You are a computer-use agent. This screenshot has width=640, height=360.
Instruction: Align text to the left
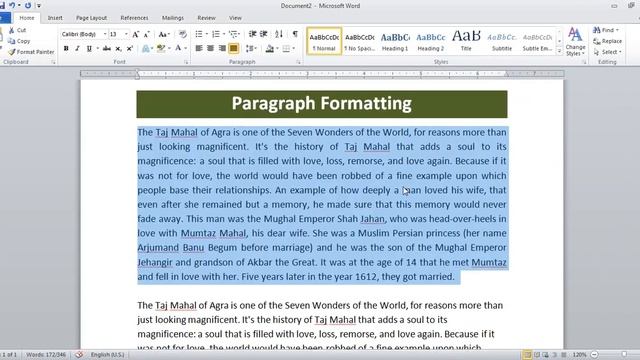click(199, 49)
